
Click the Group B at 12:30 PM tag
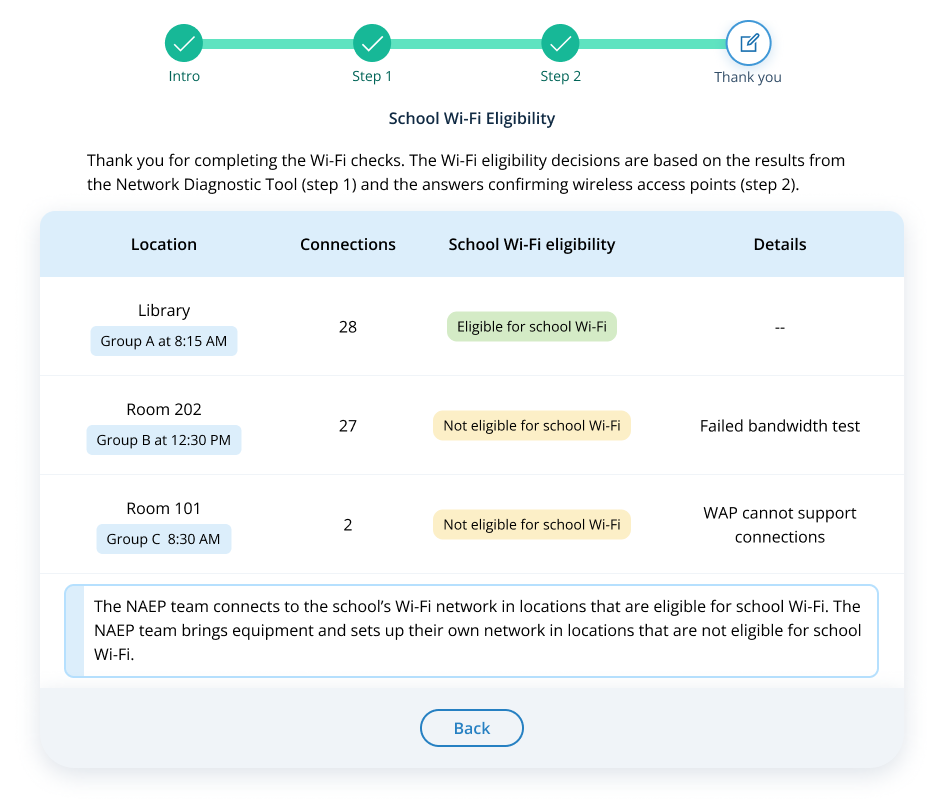click(x=164, y=440)
